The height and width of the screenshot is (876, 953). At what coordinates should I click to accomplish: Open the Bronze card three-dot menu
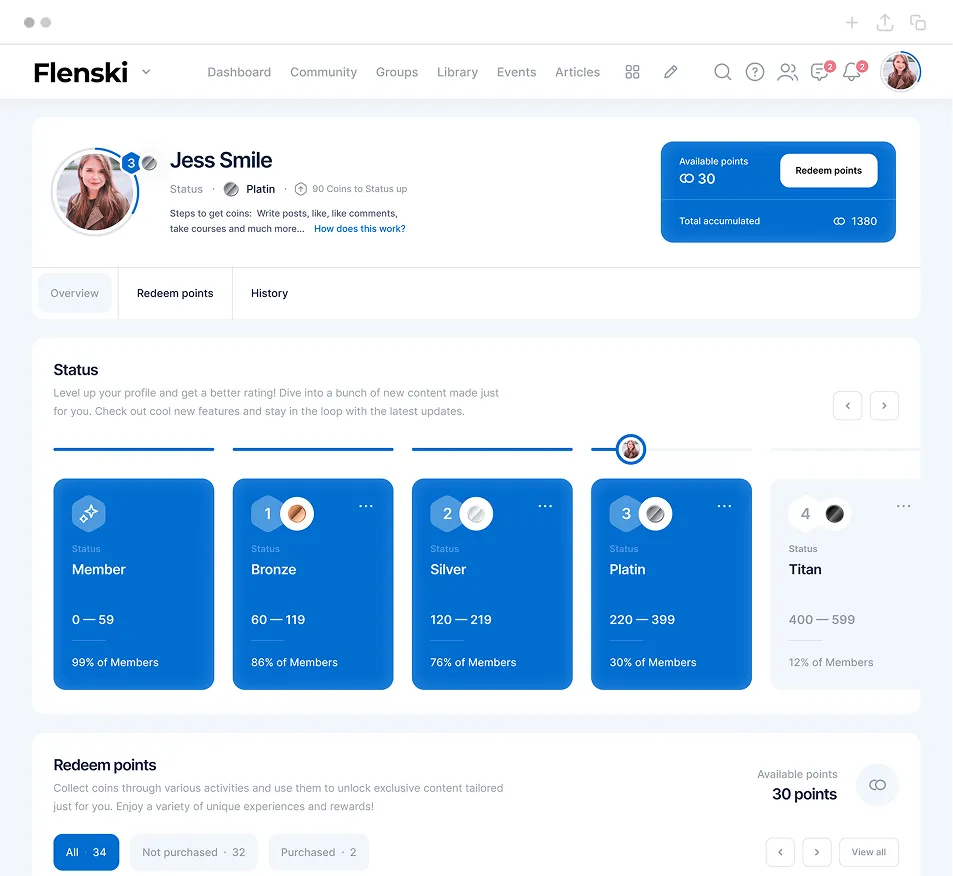(x=366, y=507)
